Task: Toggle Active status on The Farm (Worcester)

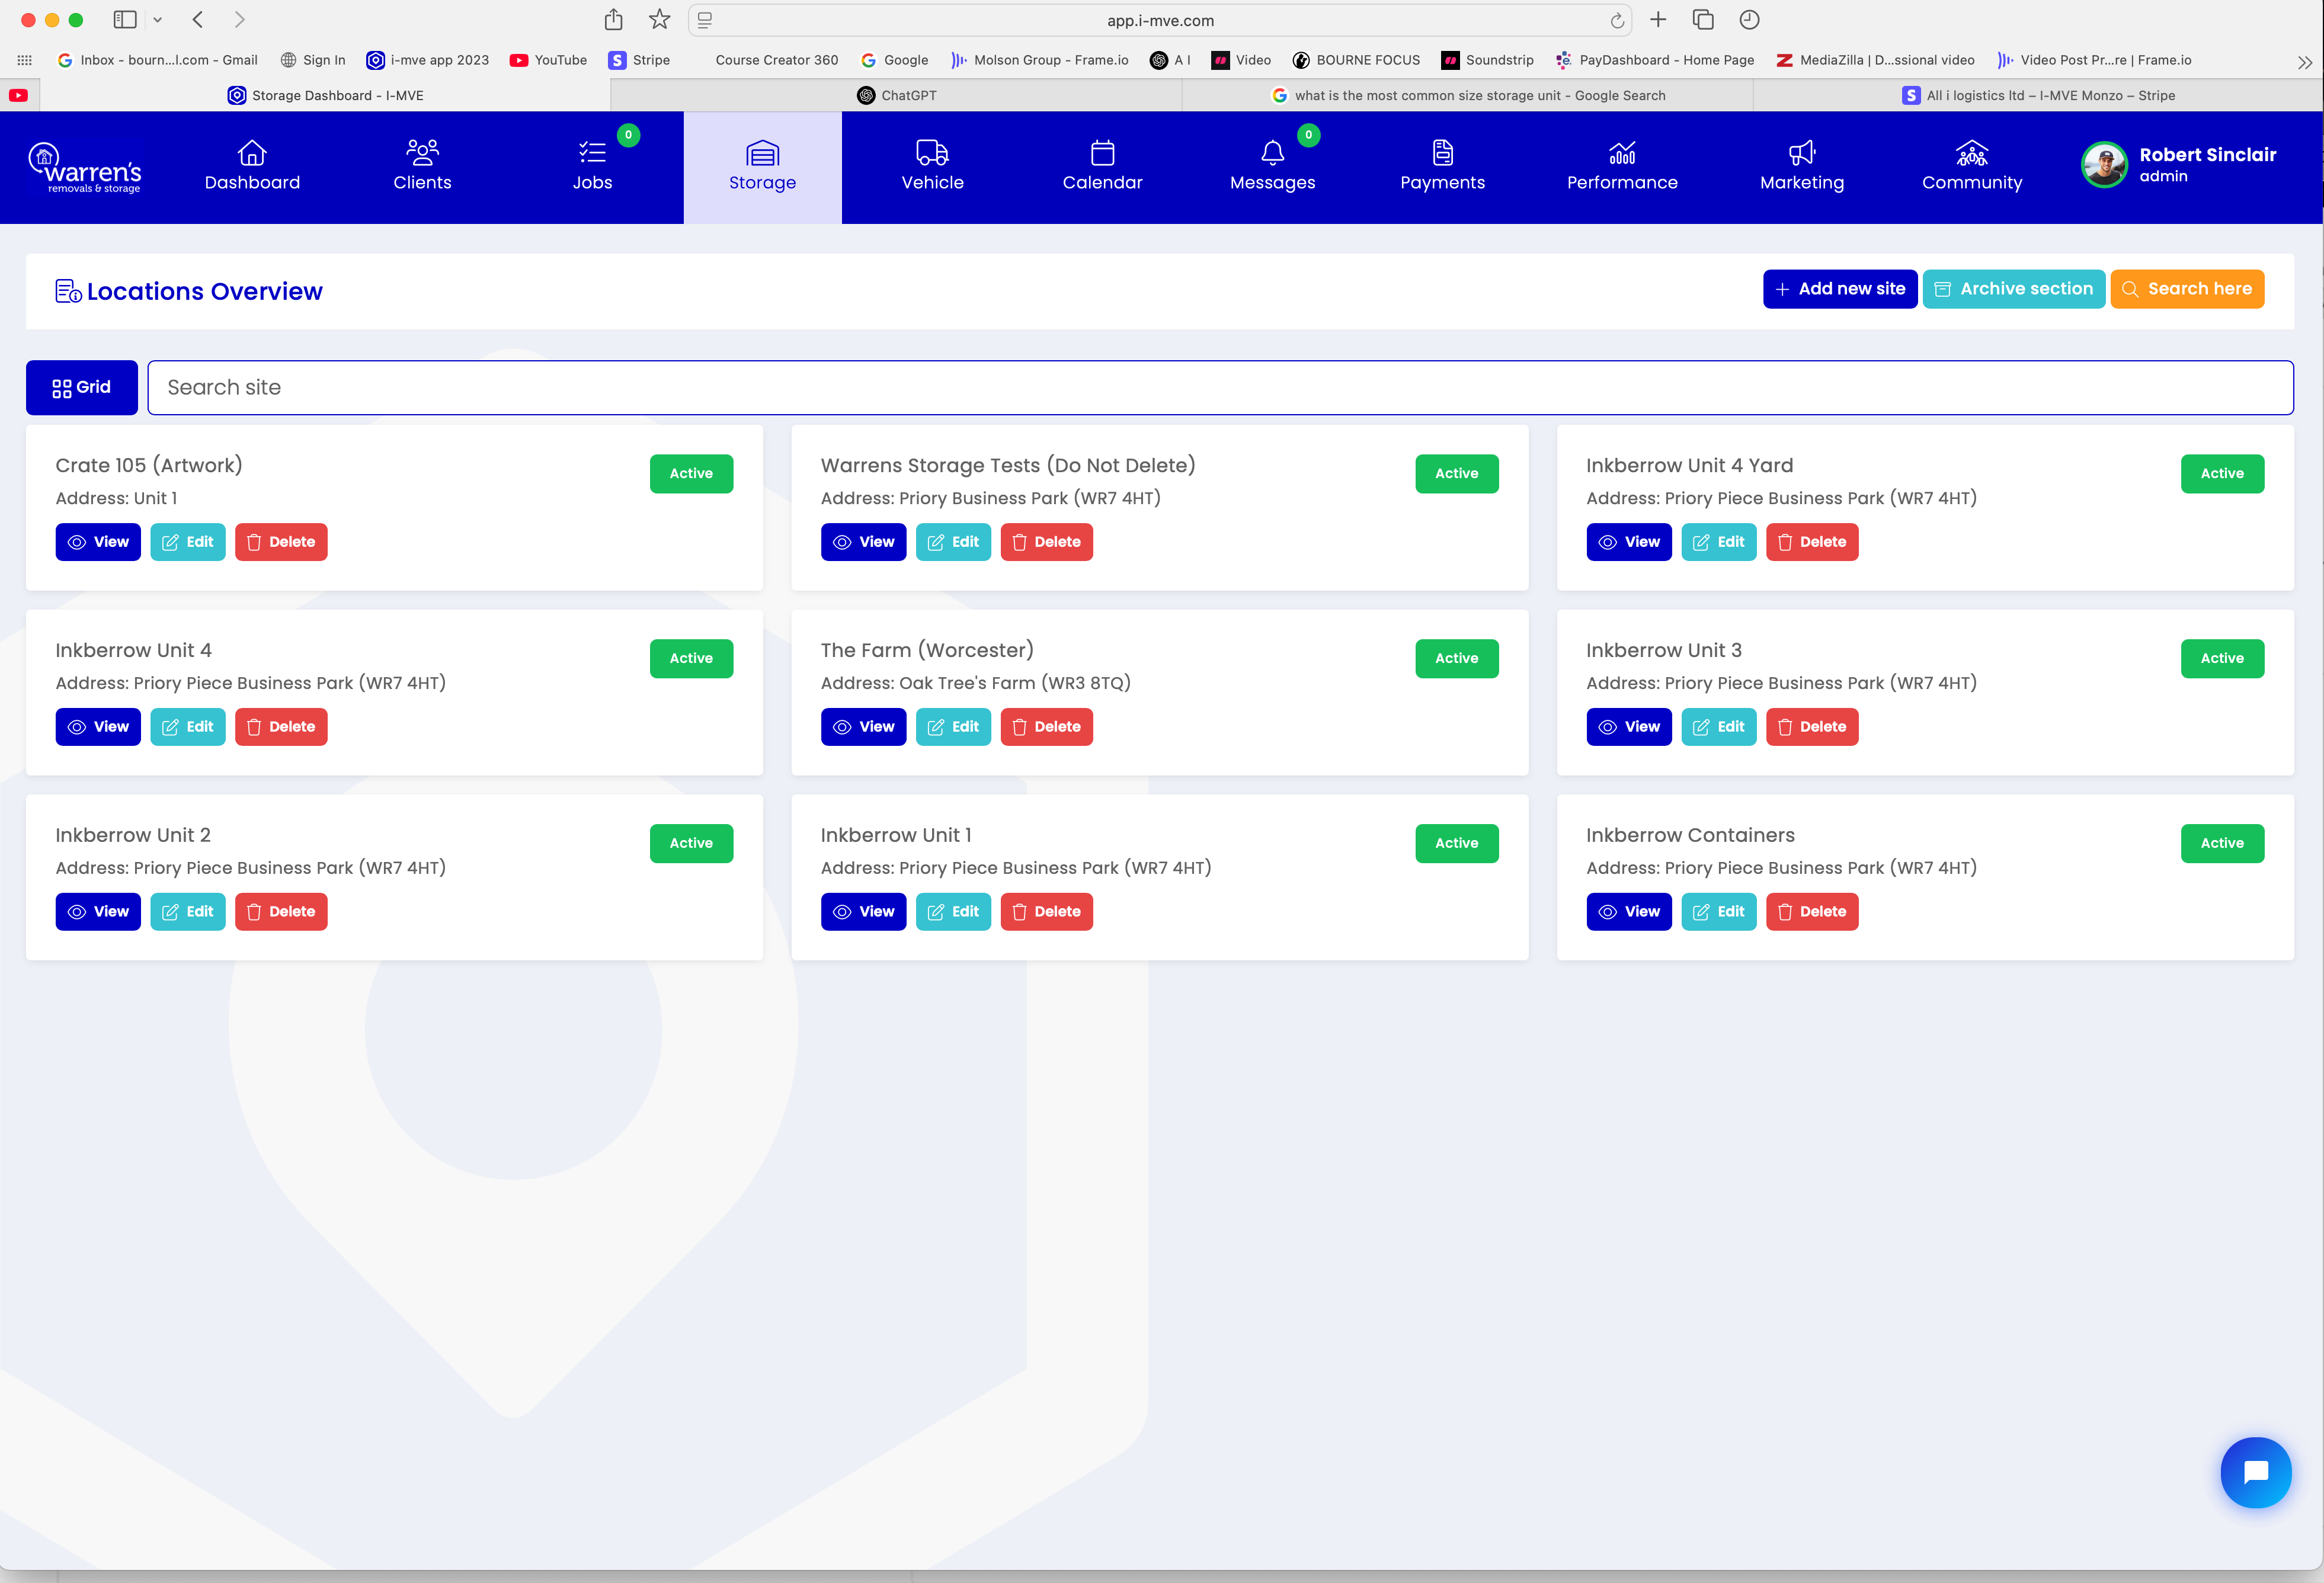Action: click(x=1456, y=659)
